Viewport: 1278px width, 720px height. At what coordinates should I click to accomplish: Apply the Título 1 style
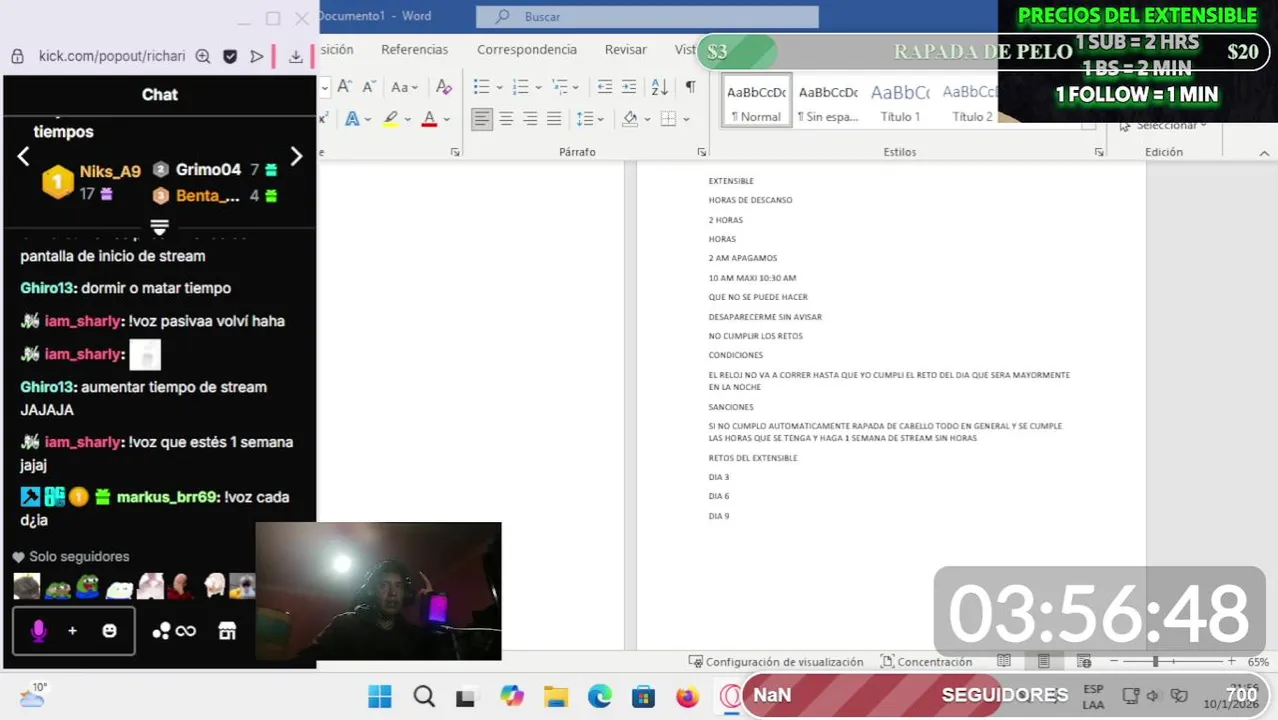(x=900, y=101)
